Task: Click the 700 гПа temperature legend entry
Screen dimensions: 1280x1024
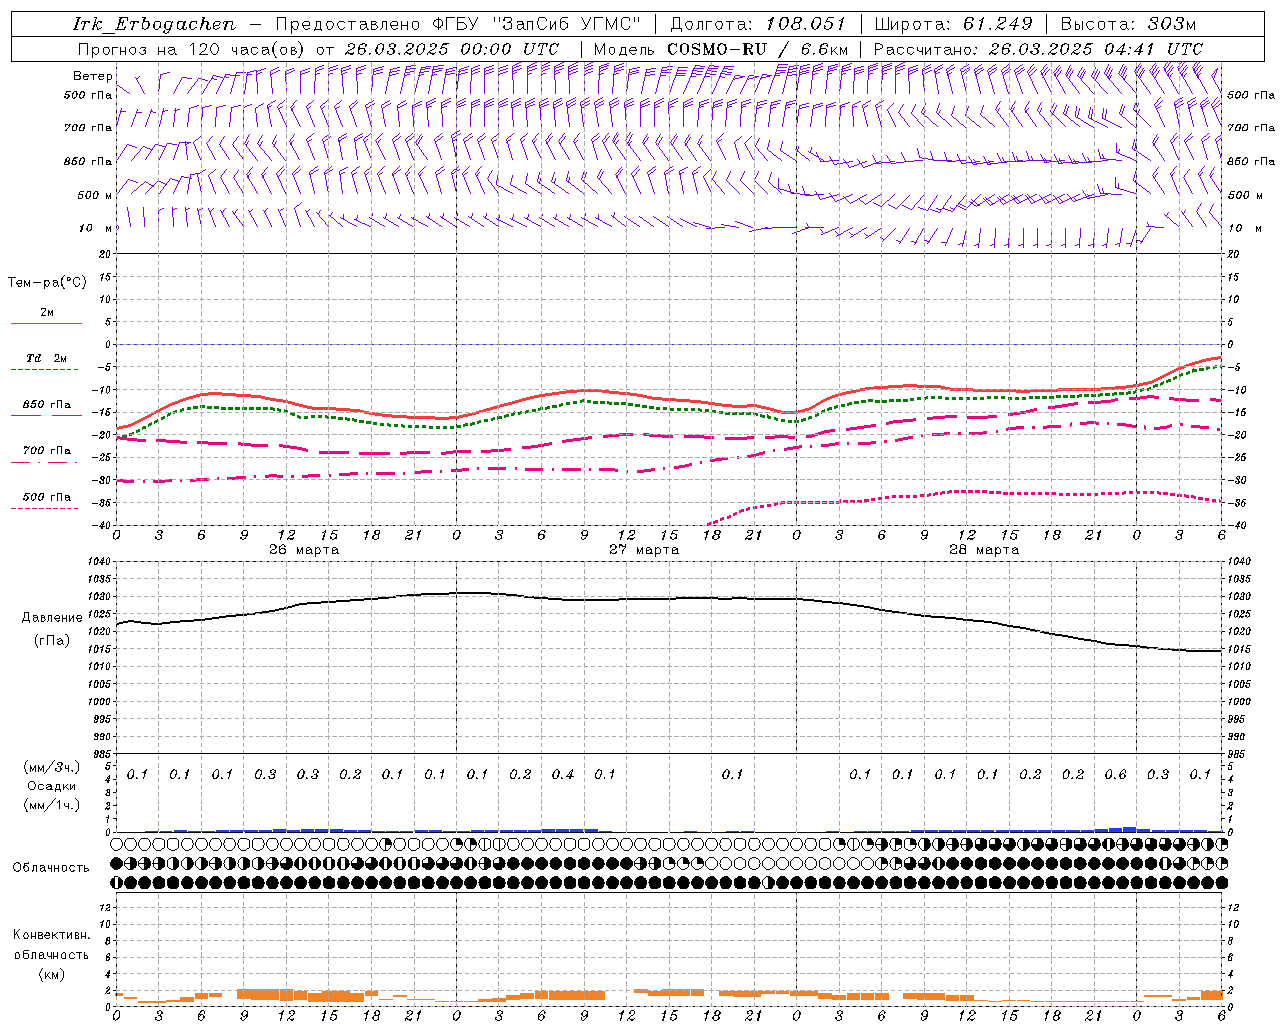Action: 47,451
